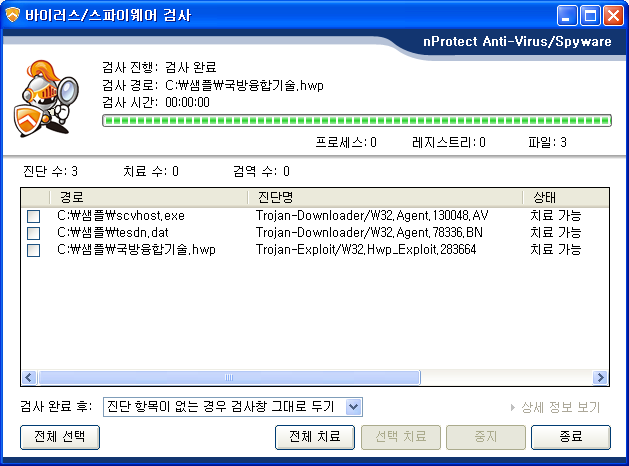Click the 프로세스: 0 count
629x466 pixels.
346,142
